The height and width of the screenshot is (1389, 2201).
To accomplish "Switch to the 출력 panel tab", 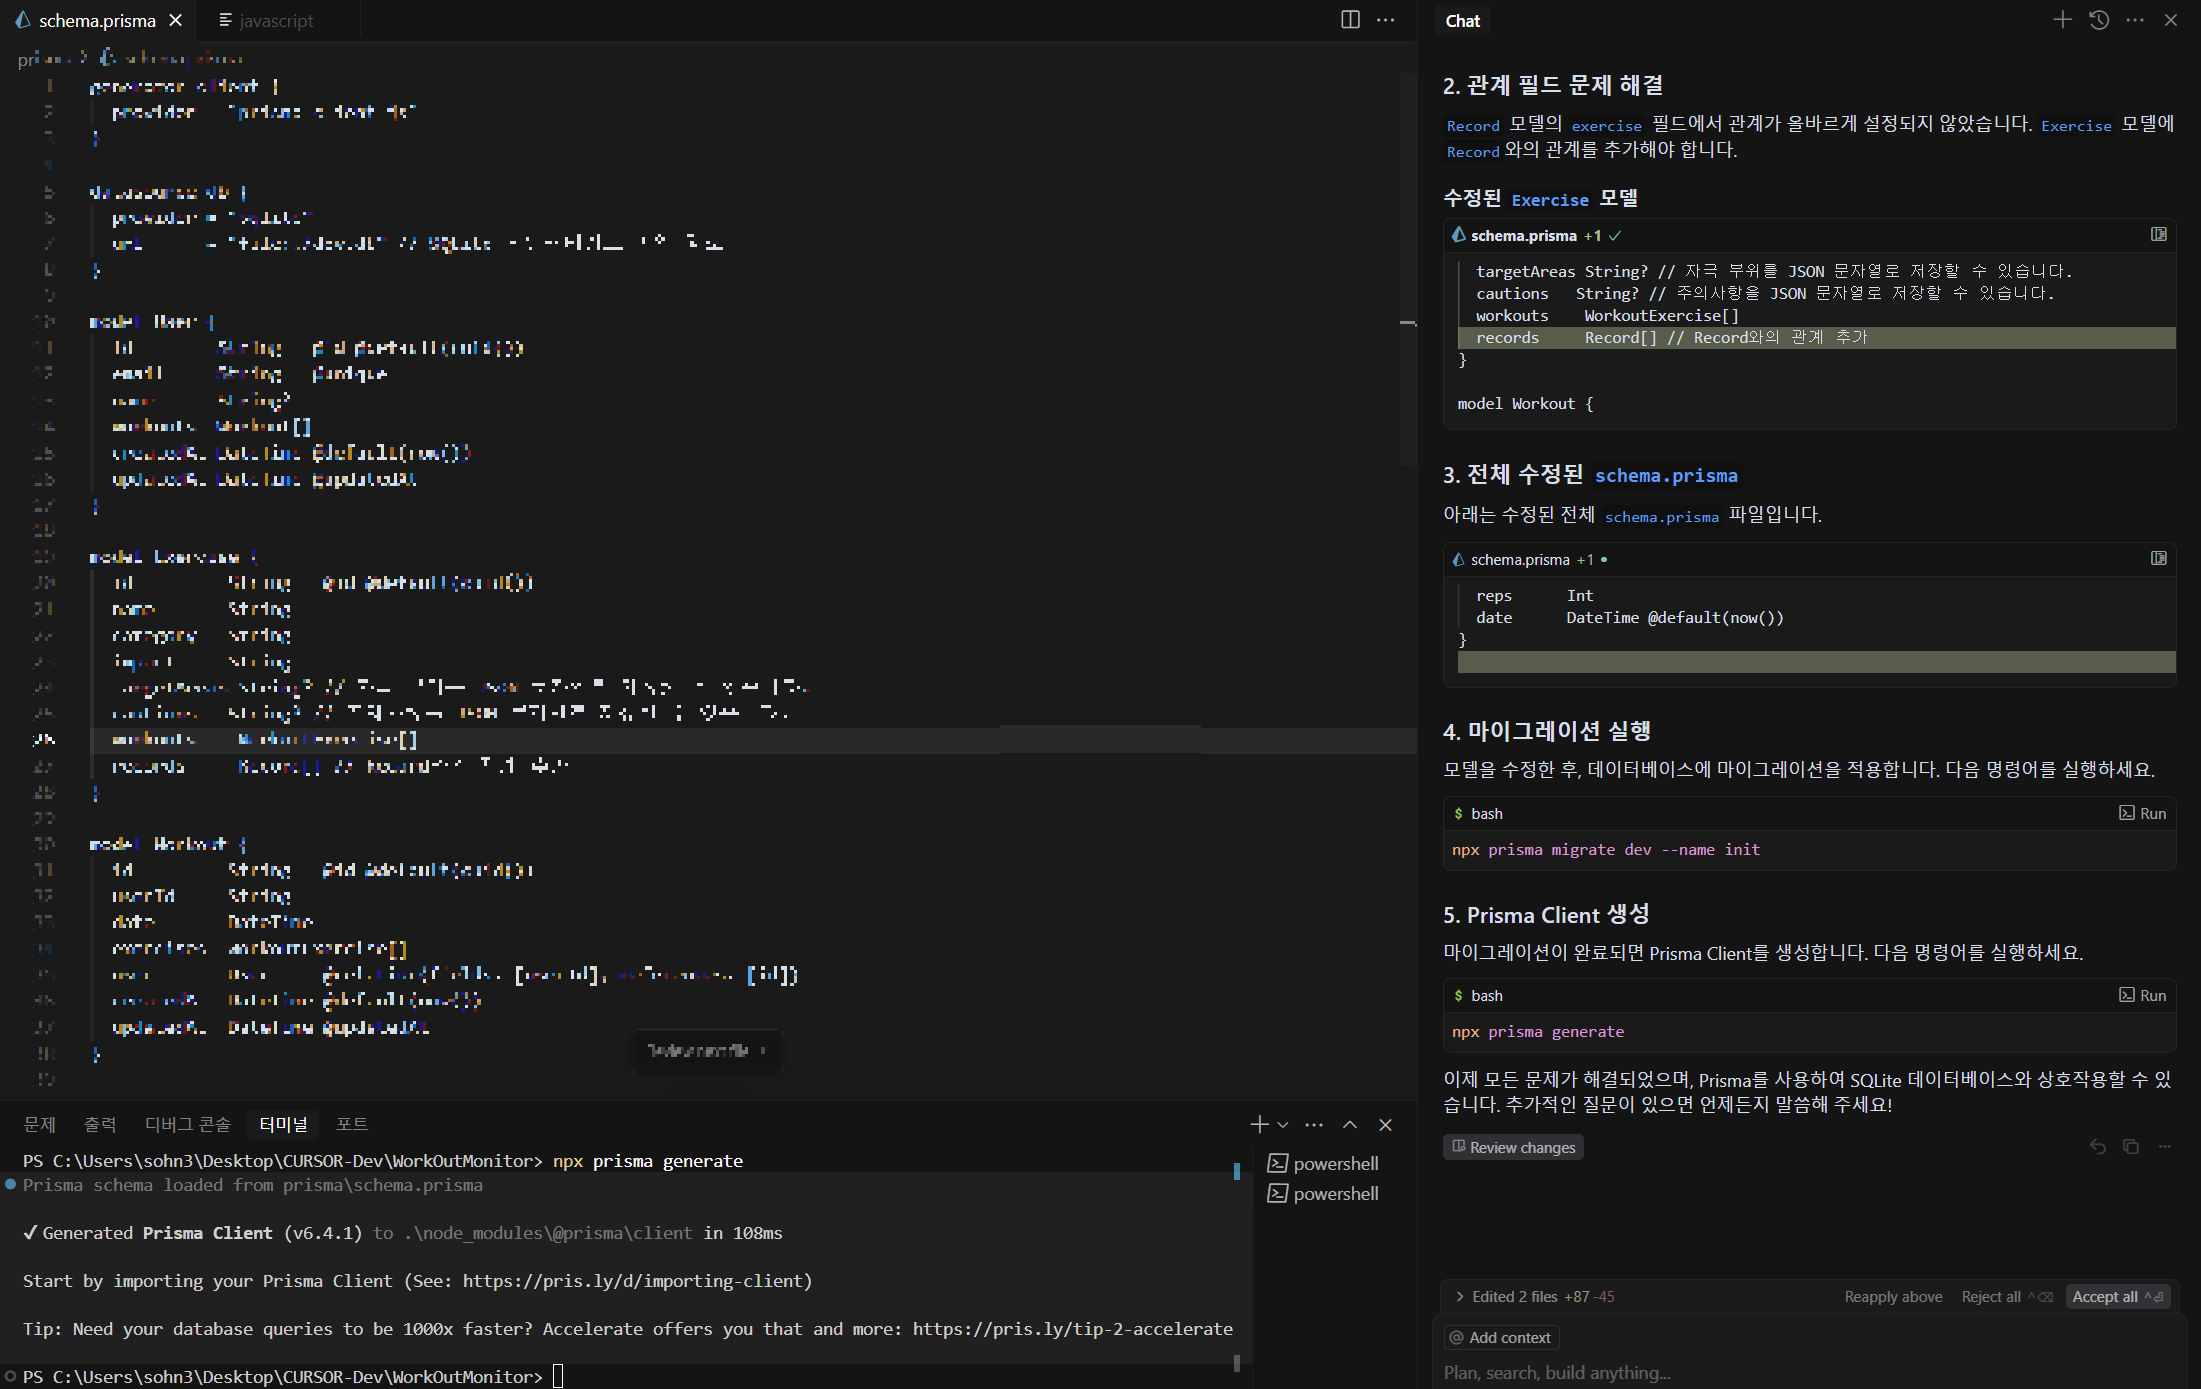I will pos(100,1125).
